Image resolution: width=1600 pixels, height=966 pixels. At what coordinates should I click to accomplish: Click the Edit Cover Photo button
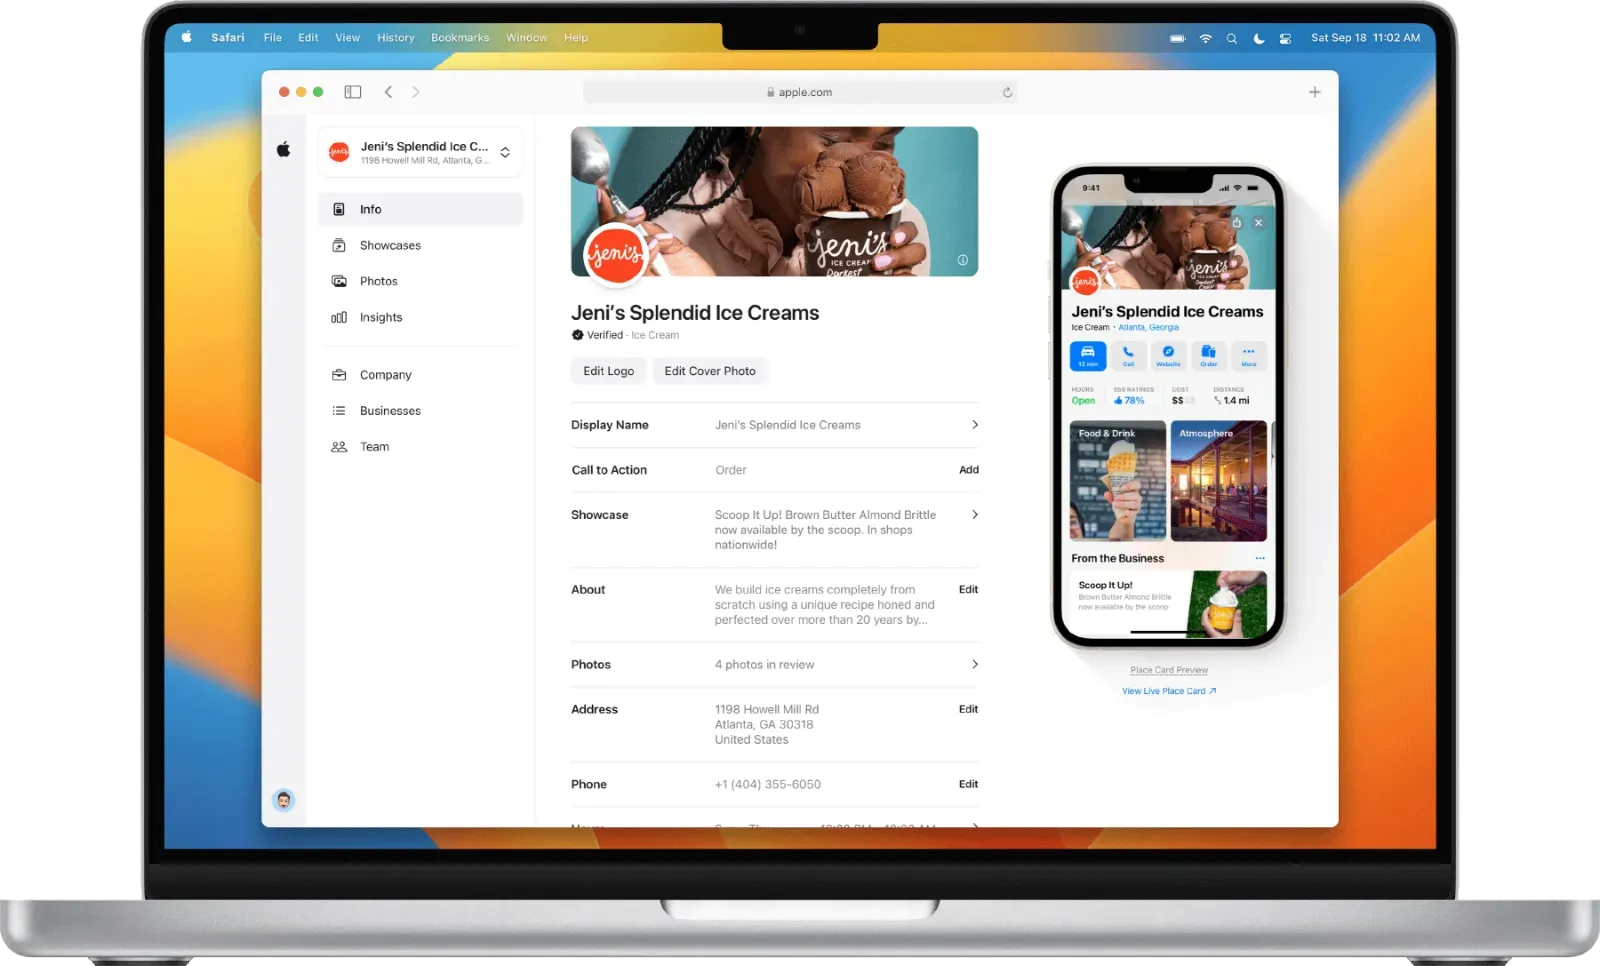tap(710, 371)
